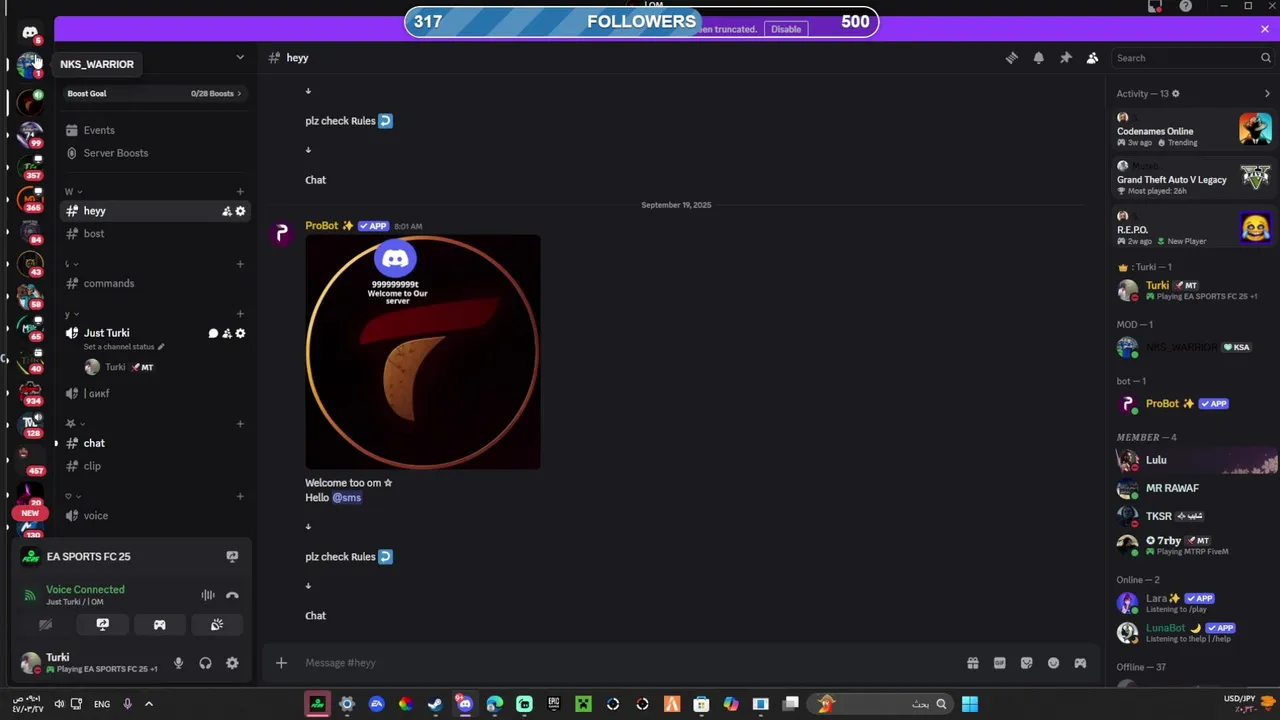Viewport: 1280px width, 720px height.
Task: Add channel to category above commands
Action: pos(240,264)
